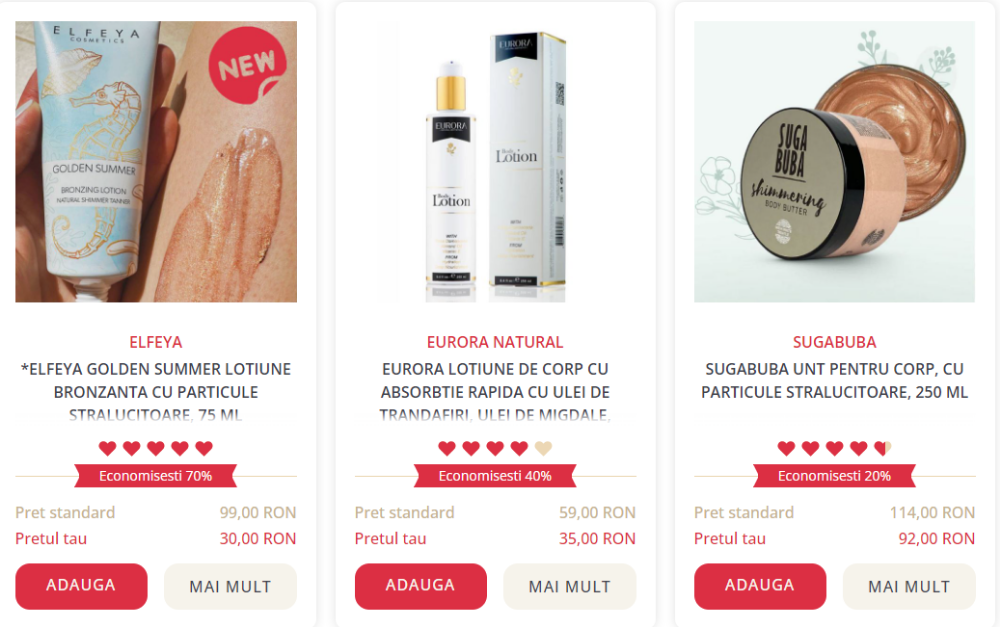Image resolution: width=1000 pixels, height=627 pixels.
Task: Add Eurora body lotion with ADAUGA button
Action: (x=420, y=586)
